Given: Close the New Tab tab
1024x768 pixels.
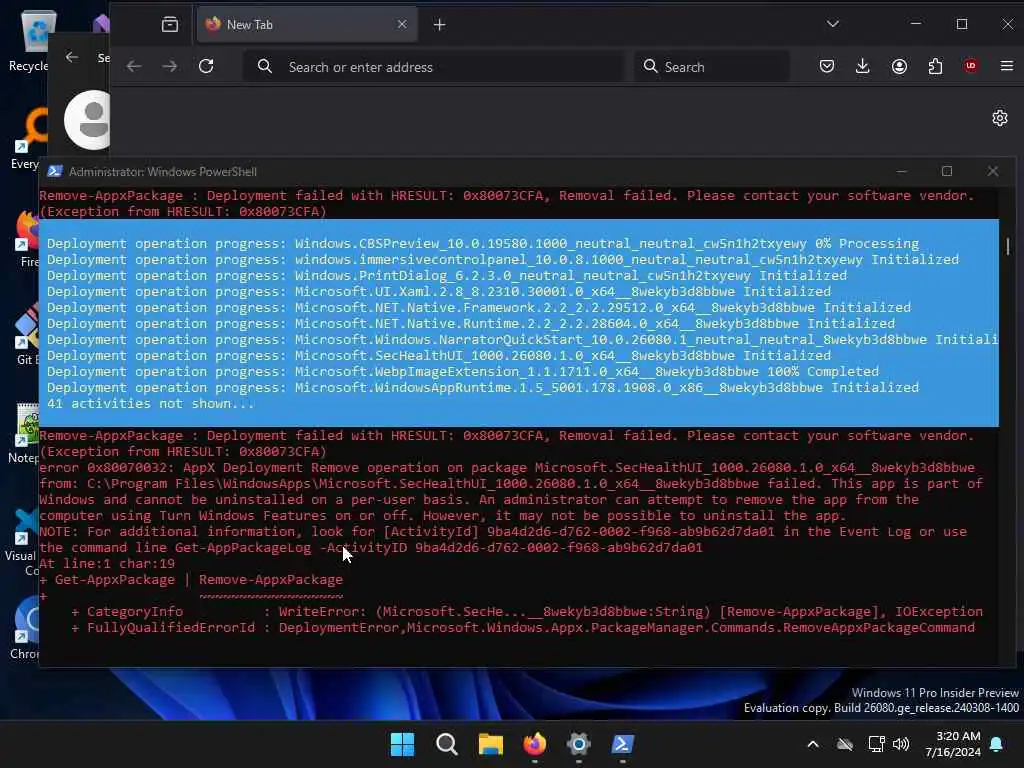Looking at the screenshot, I should tap(402, 24).
